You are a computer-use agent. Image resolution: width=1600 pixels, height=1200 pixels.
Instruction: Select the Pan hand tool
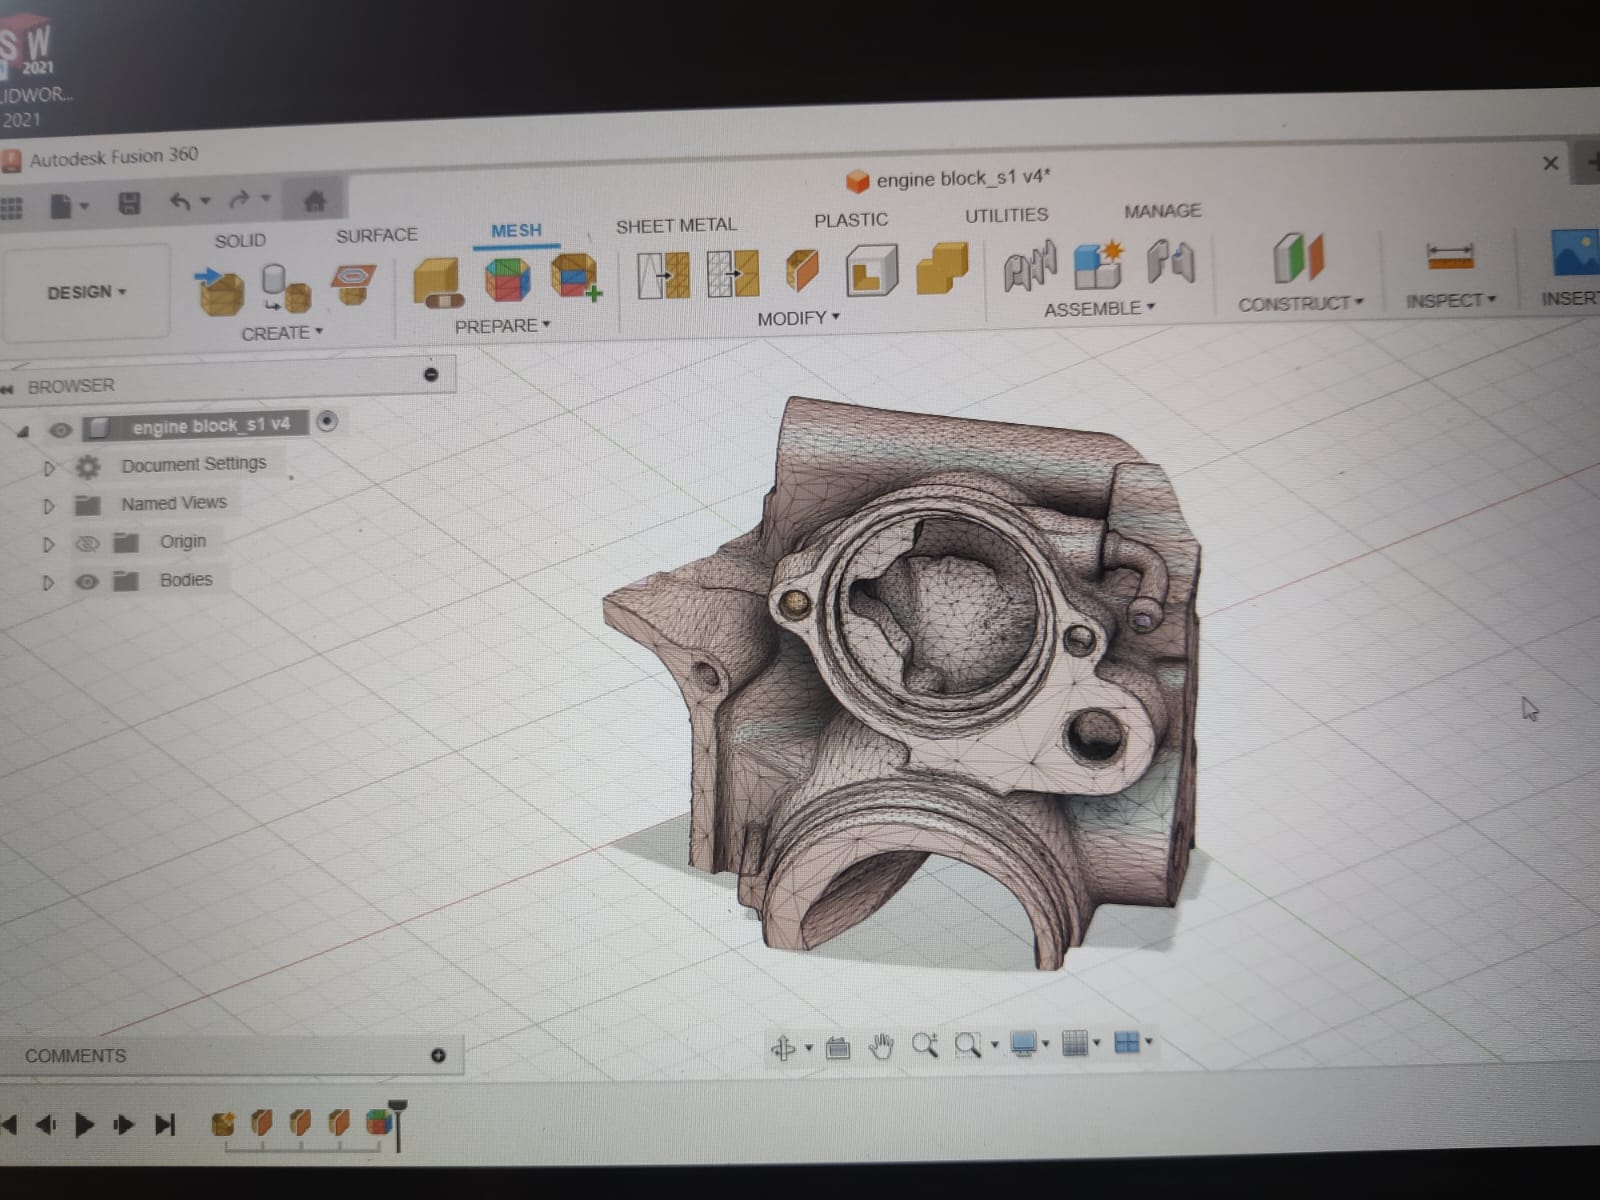pos(880,1046)
